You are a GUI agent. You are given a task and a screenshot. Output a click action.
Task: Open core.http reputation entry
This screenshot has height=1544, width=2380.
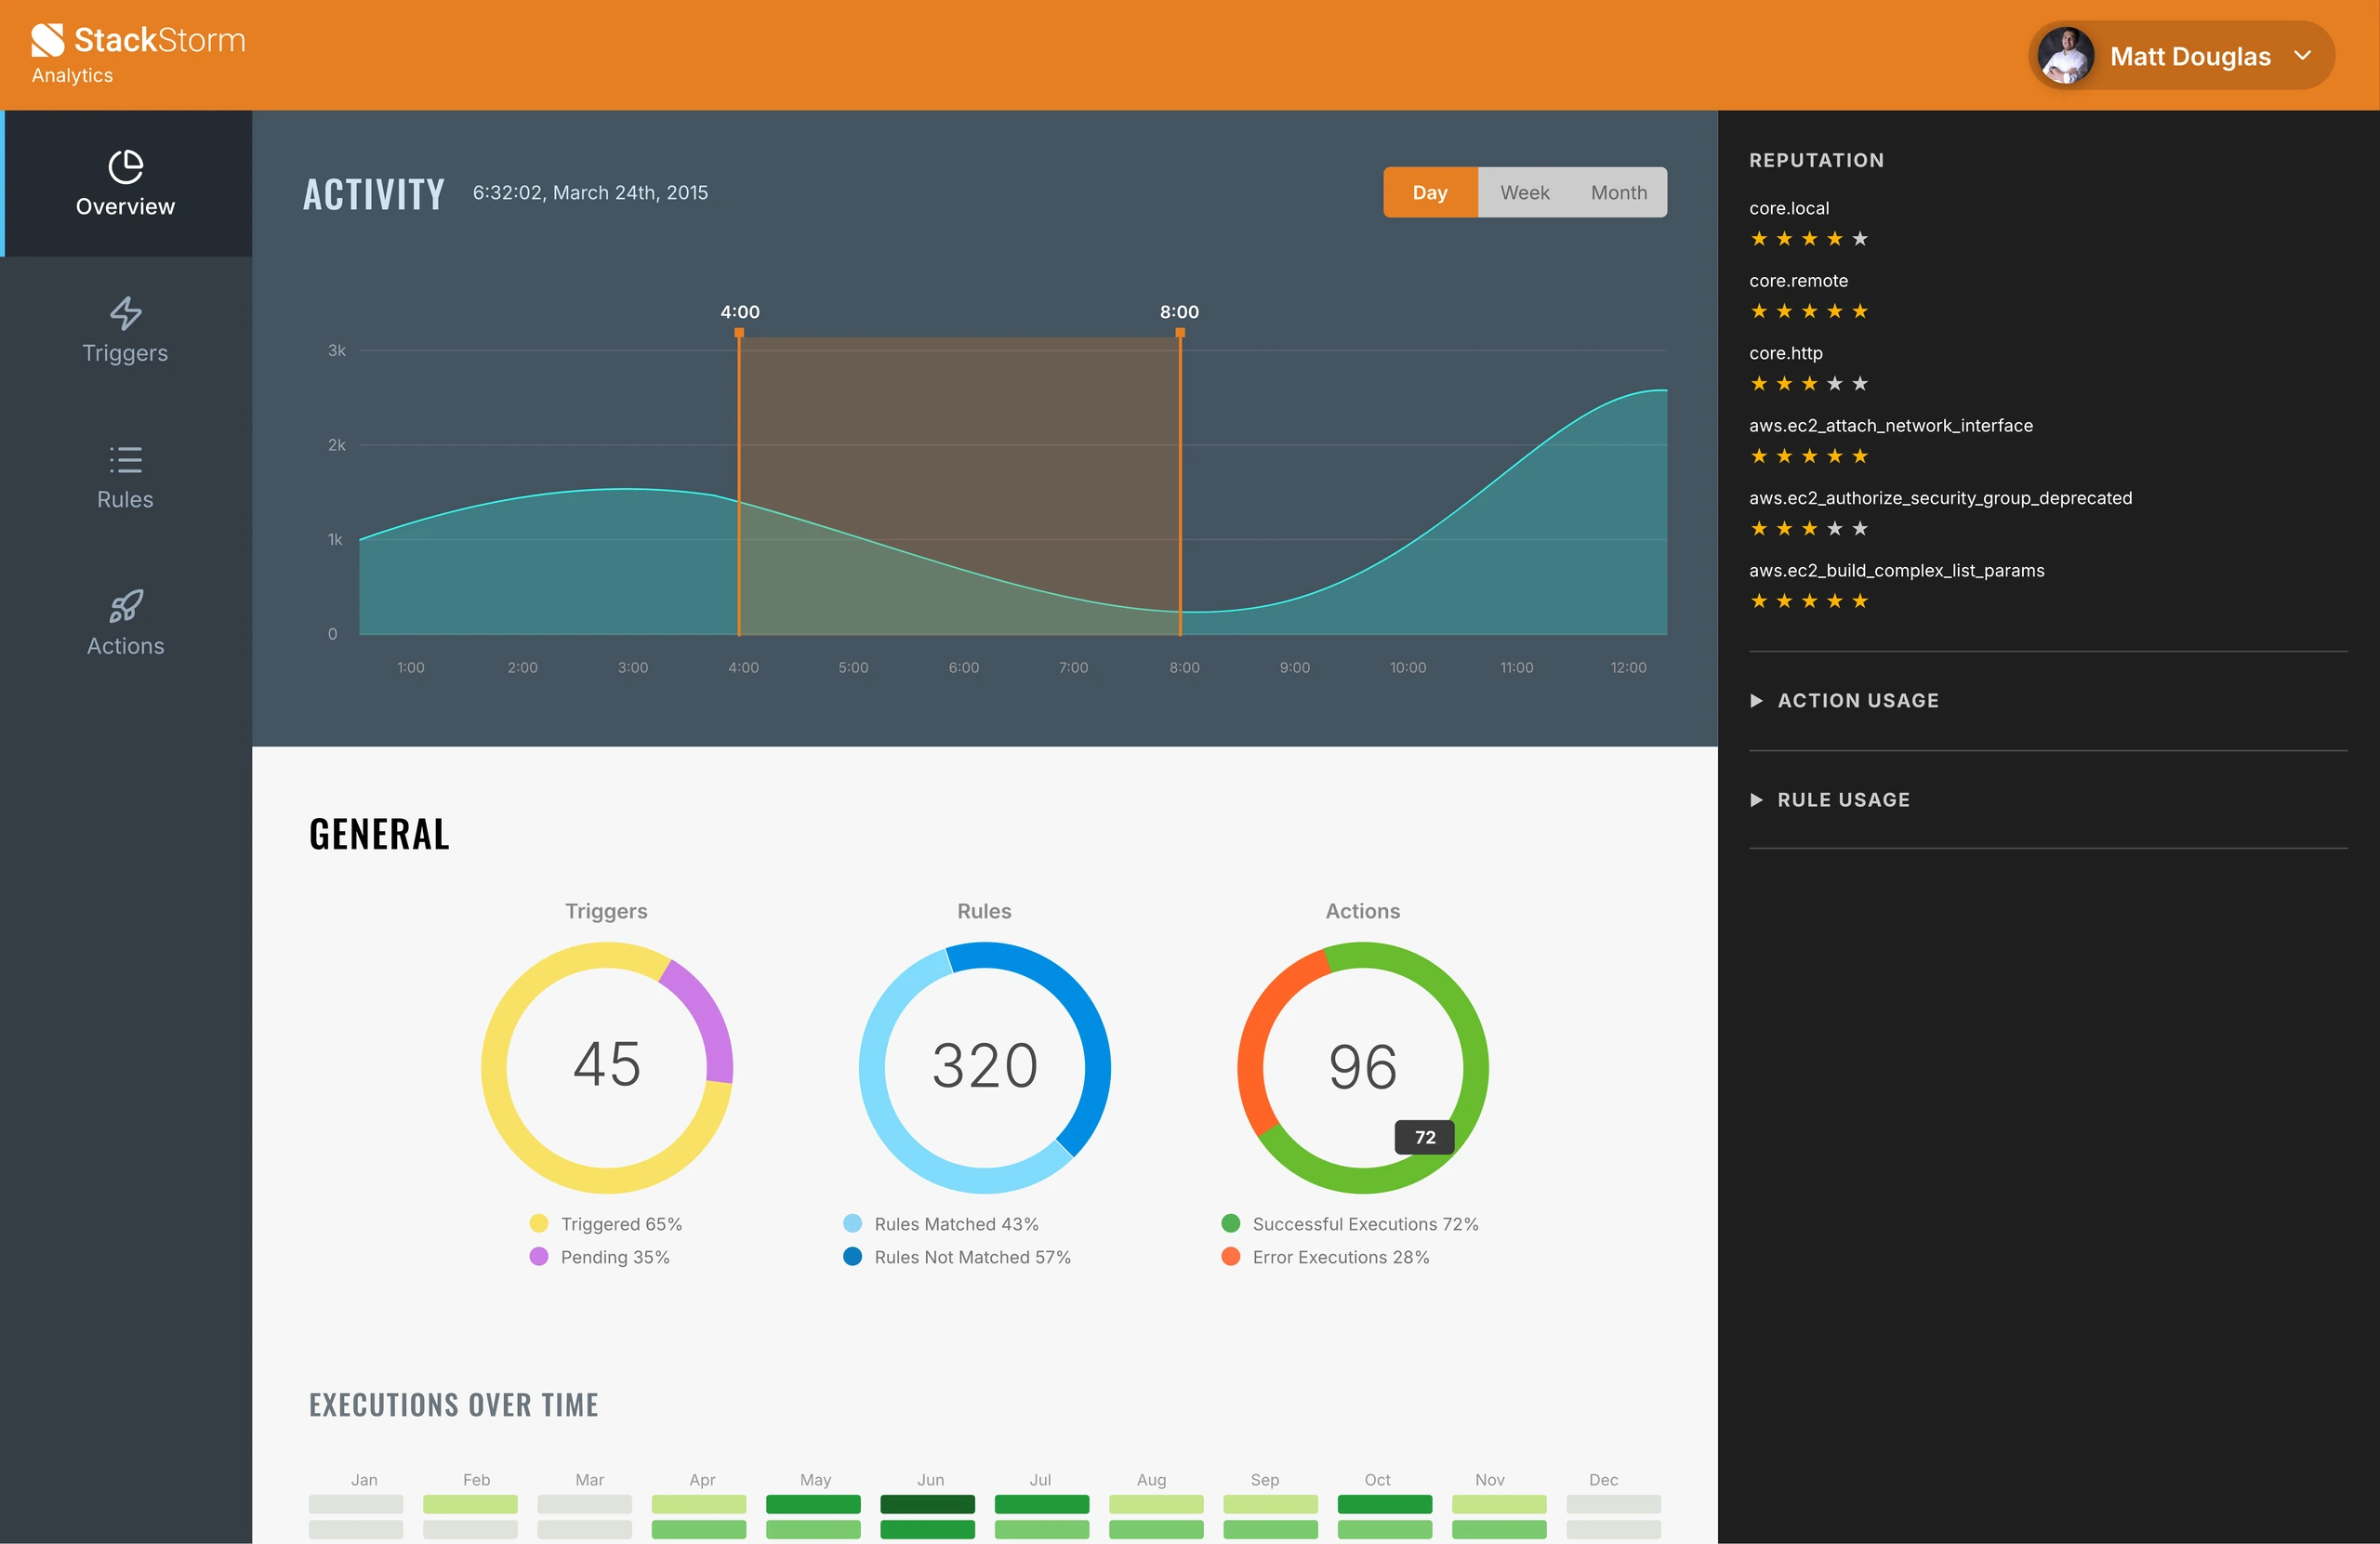pyautogui.click(x=1786, y=353)
